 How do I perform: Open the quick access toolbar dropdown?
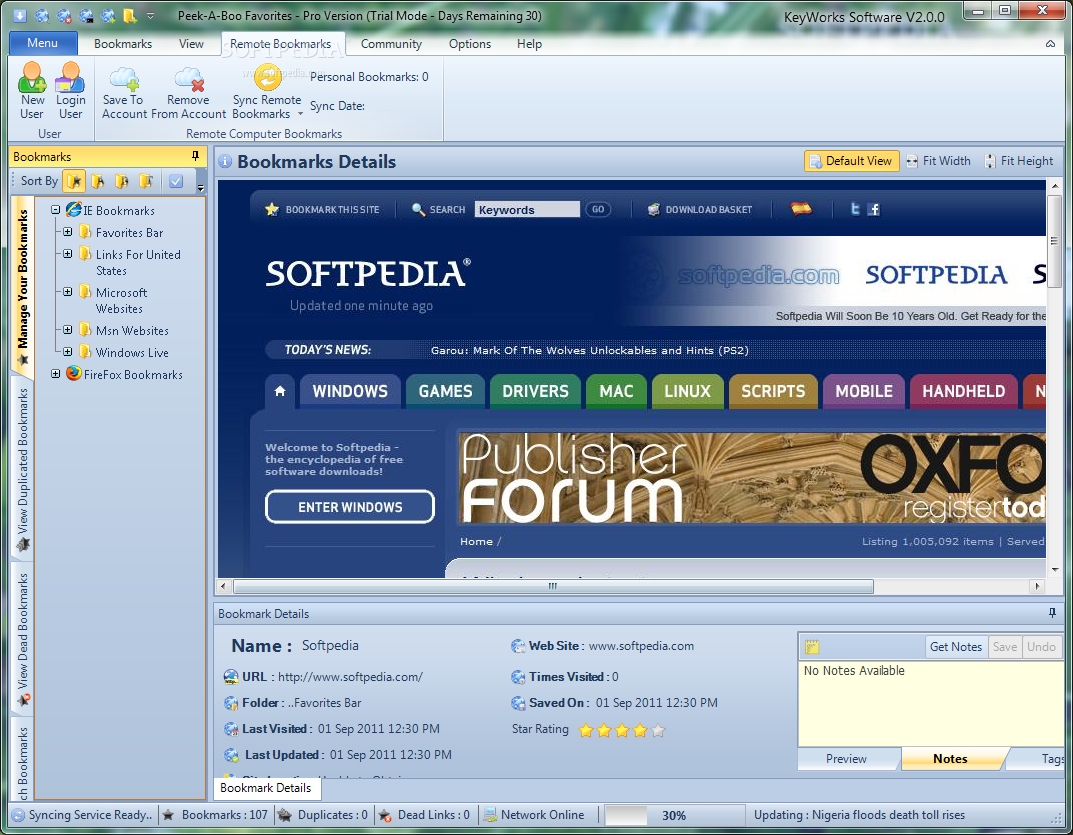[151, 16]
